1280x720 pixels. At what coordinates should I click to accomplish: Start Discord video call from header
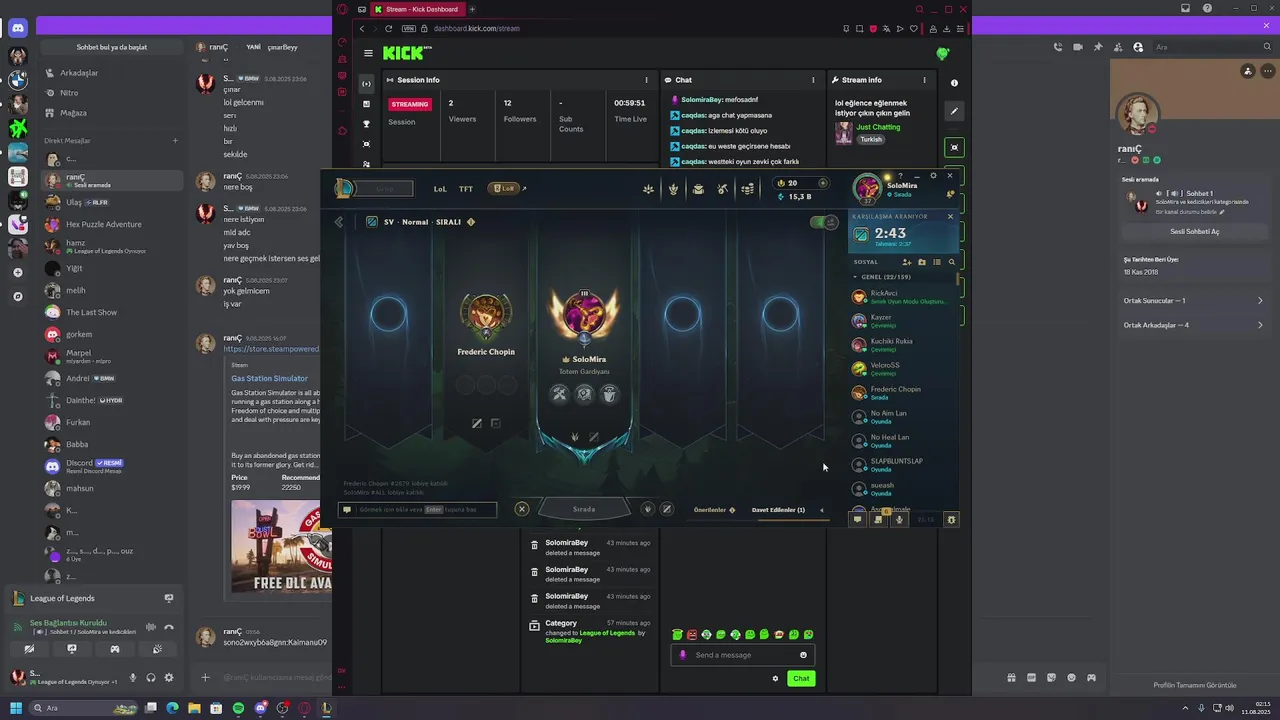coord(1077,47)
